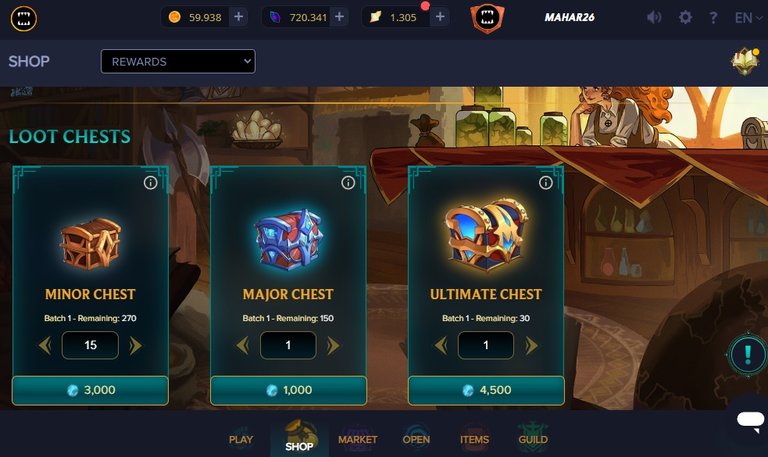Add more gold coins with plus button
The image size is (768, 457).
coord(239,17)
